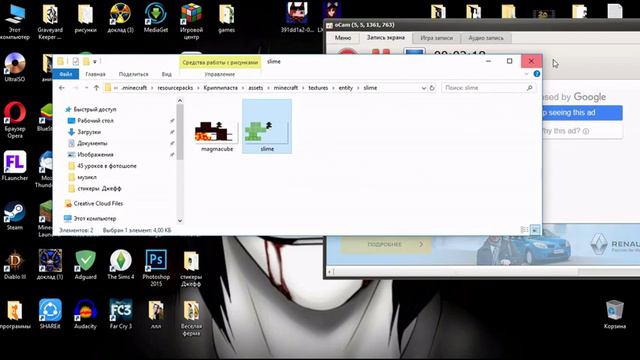The image size is (640, 360).
Task: Open Рабочий стол in navigation pane
Action: pos(96,121)
